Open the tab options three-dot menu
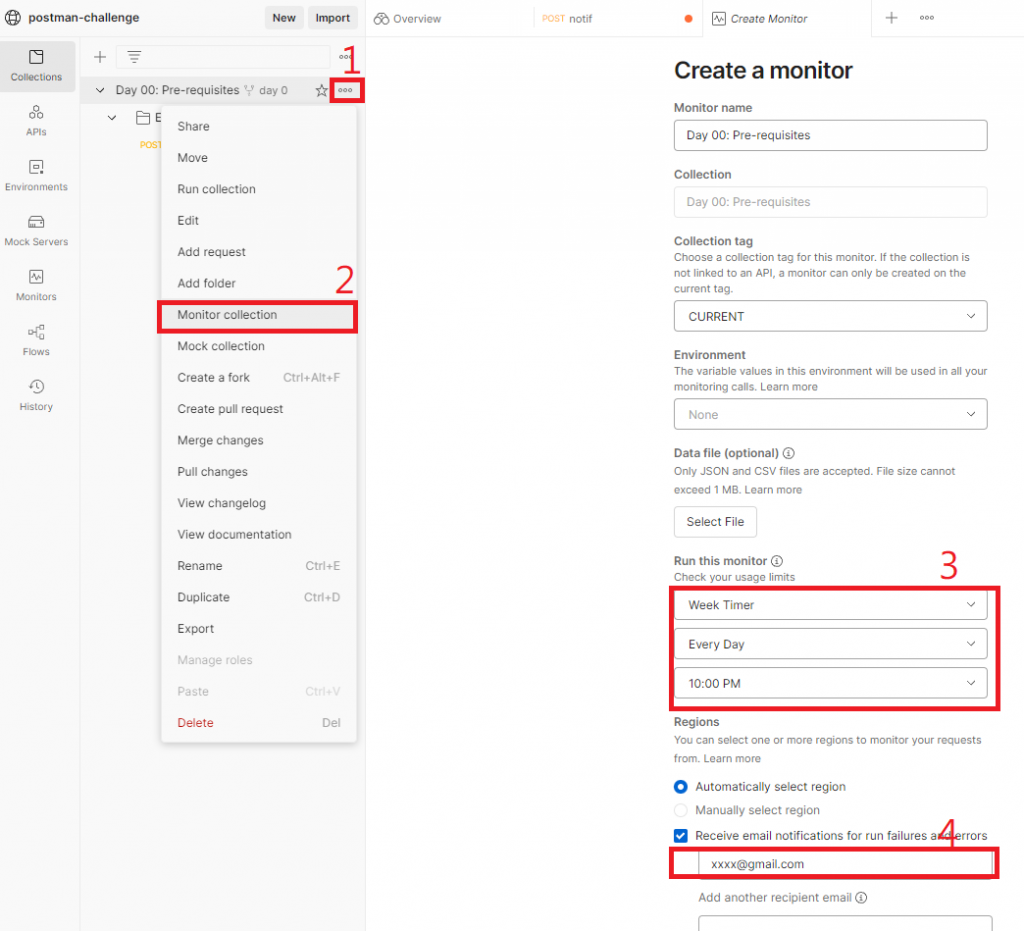The image size is (1024, 931). 926,18
